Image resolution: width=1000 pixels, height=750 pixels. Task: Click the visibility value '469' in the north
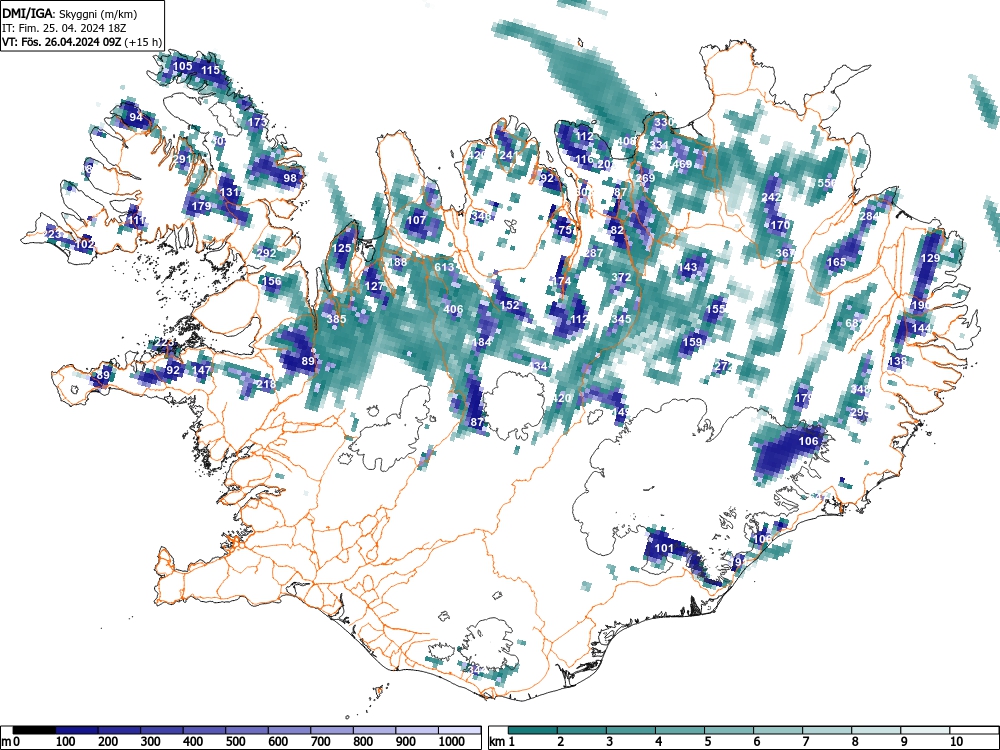click(x=682, y=164)
